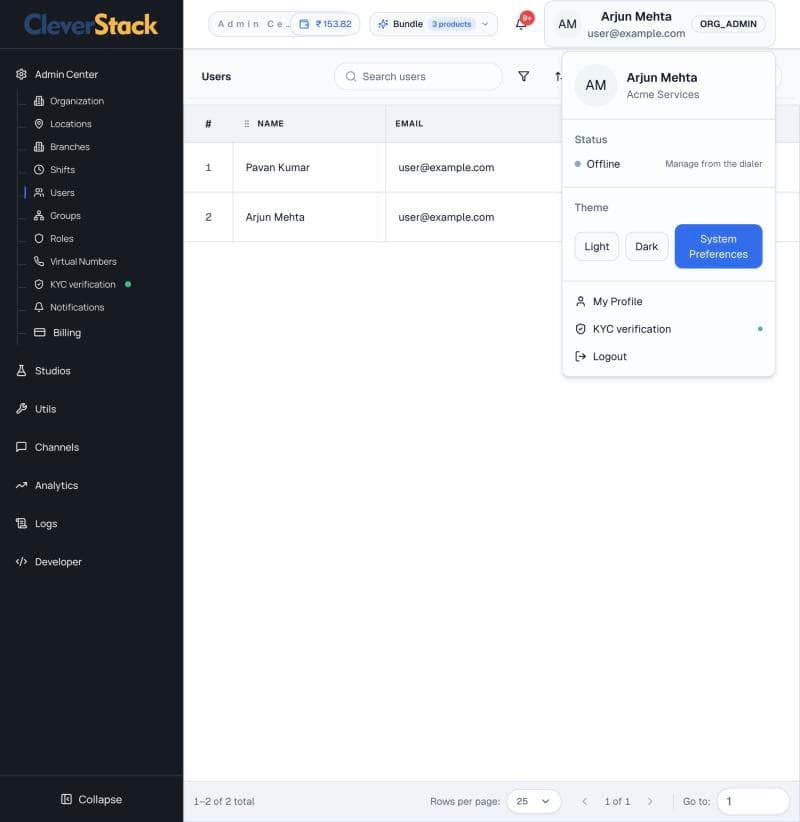Select the Dark theme option
This screenshot has height=822, width=800.
646,246
